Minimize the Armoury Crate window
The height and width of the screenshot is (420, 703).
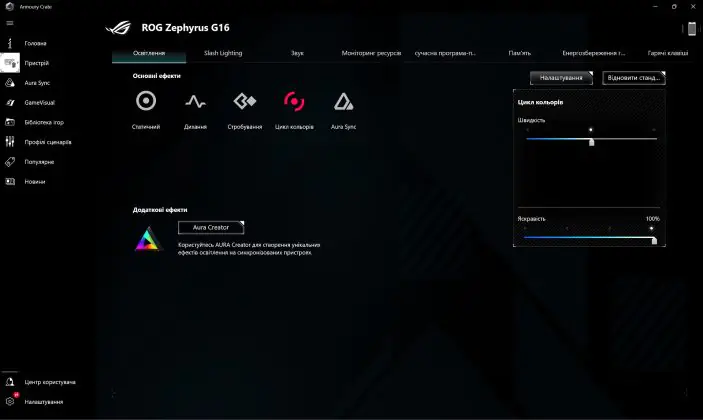(655, 7)
